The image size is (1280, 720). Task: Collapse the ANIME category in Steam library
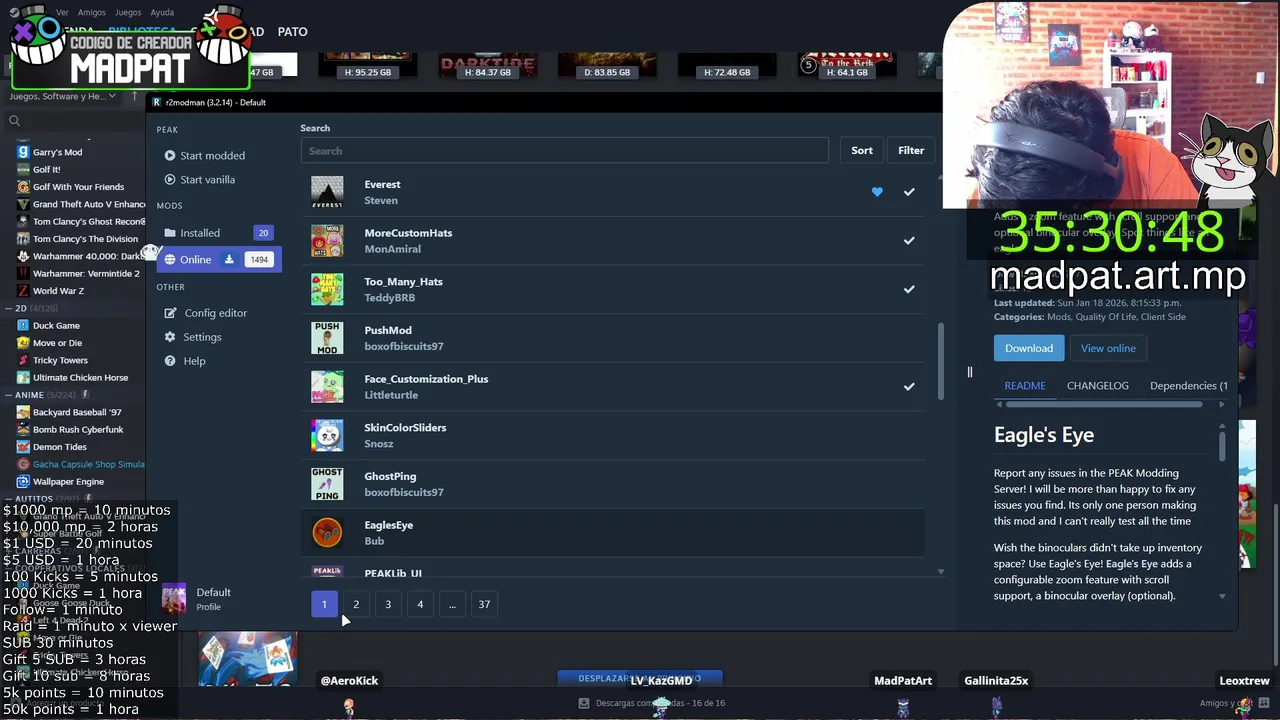(9, 395)
